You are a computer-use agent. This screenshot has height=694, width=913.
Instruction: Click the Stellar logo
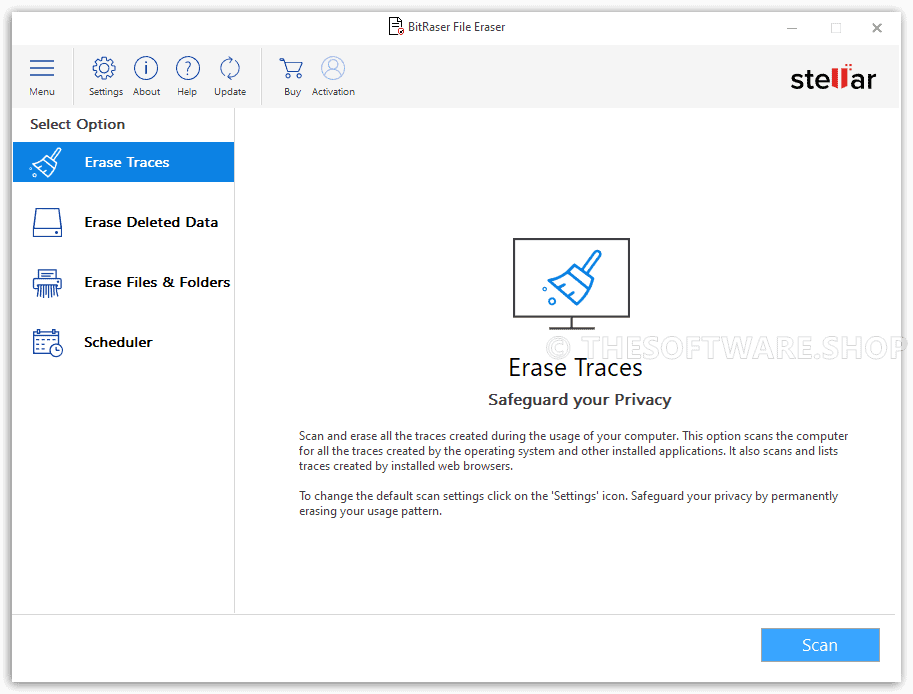coord(833,77)
